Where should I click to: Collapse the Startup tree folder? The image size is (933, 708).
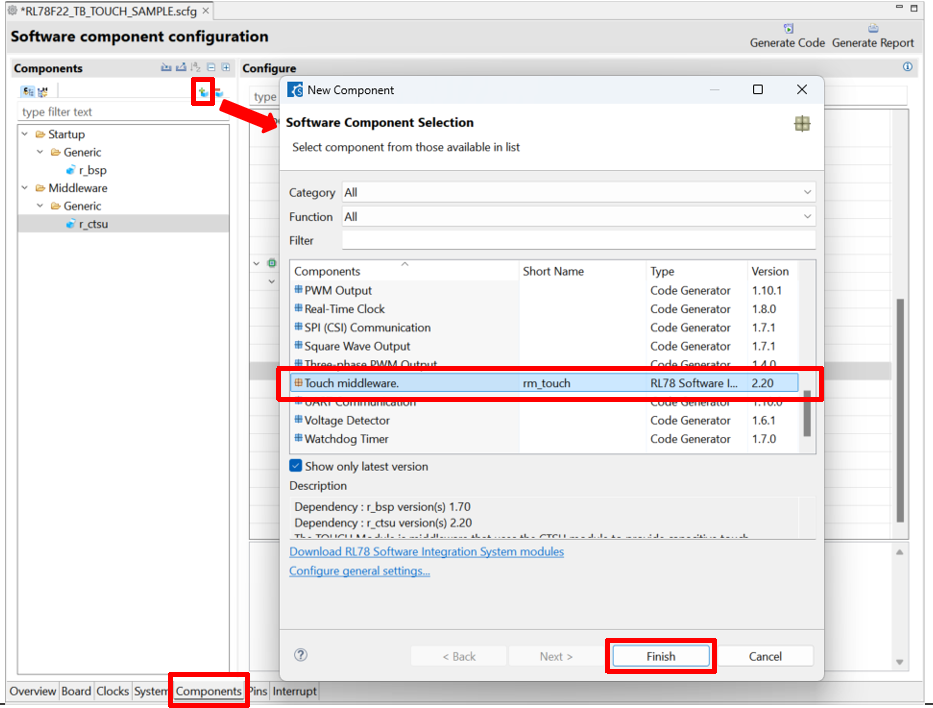click(24, 134)
